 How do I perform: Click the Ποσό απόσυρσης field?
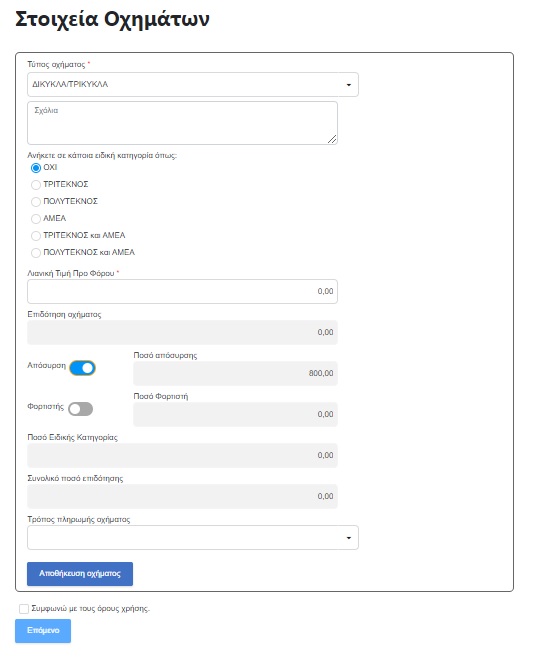click(235, 373)
